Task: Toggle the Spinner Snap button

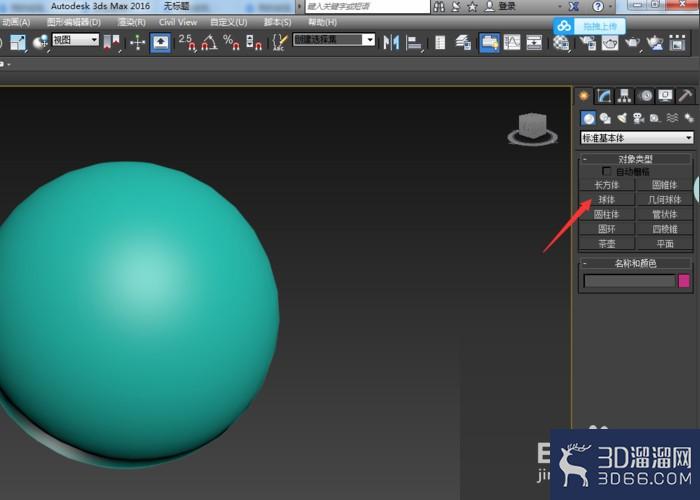Action: (x=254, y=42)
